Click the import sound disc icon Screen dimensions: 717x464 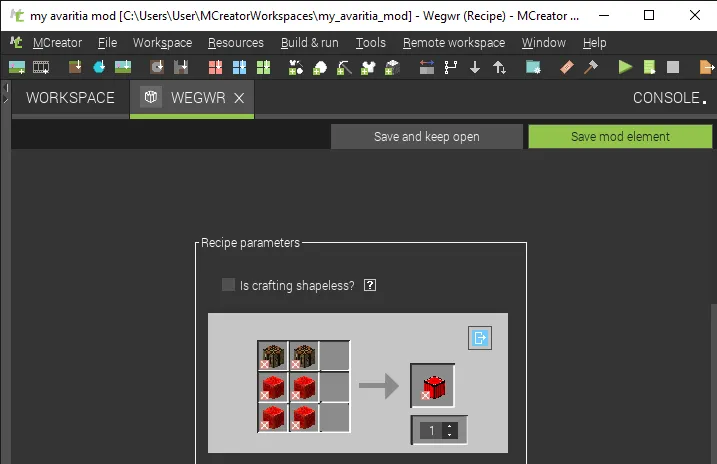157,68
